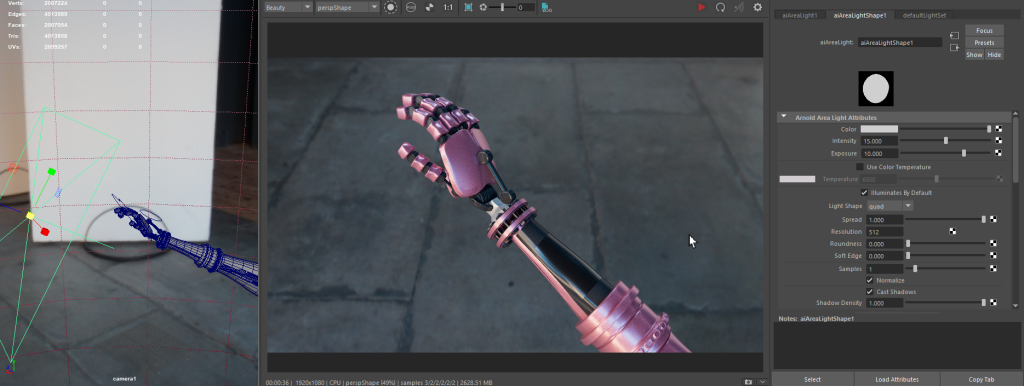
Task: Click the checker map icon next to Exposure
Action: (999, 153)
